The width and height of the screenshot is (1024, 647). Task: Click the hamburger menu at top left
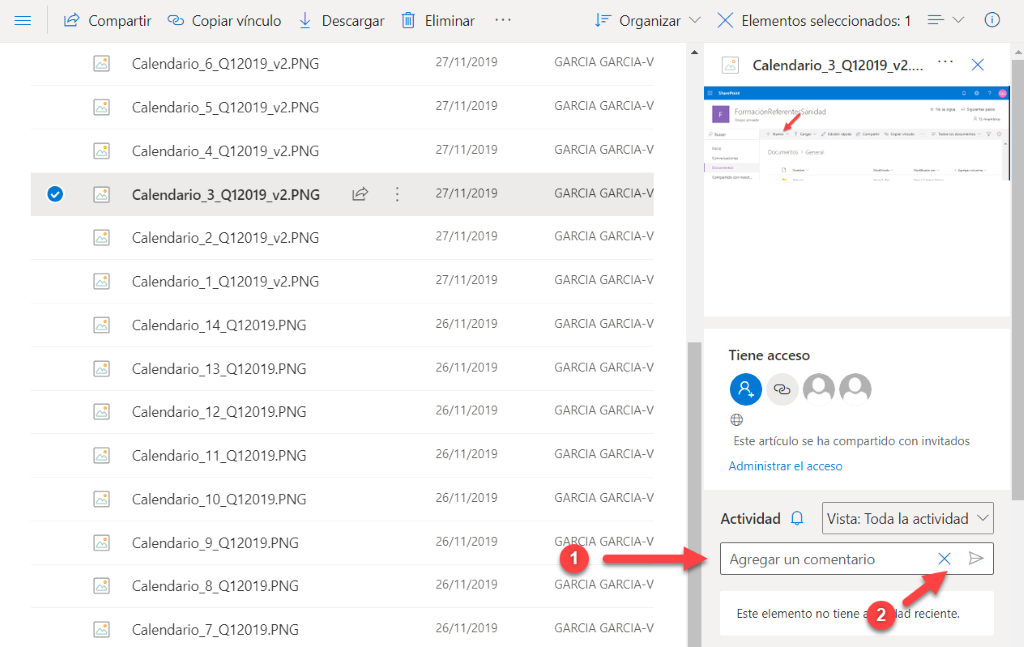[23, 20]
